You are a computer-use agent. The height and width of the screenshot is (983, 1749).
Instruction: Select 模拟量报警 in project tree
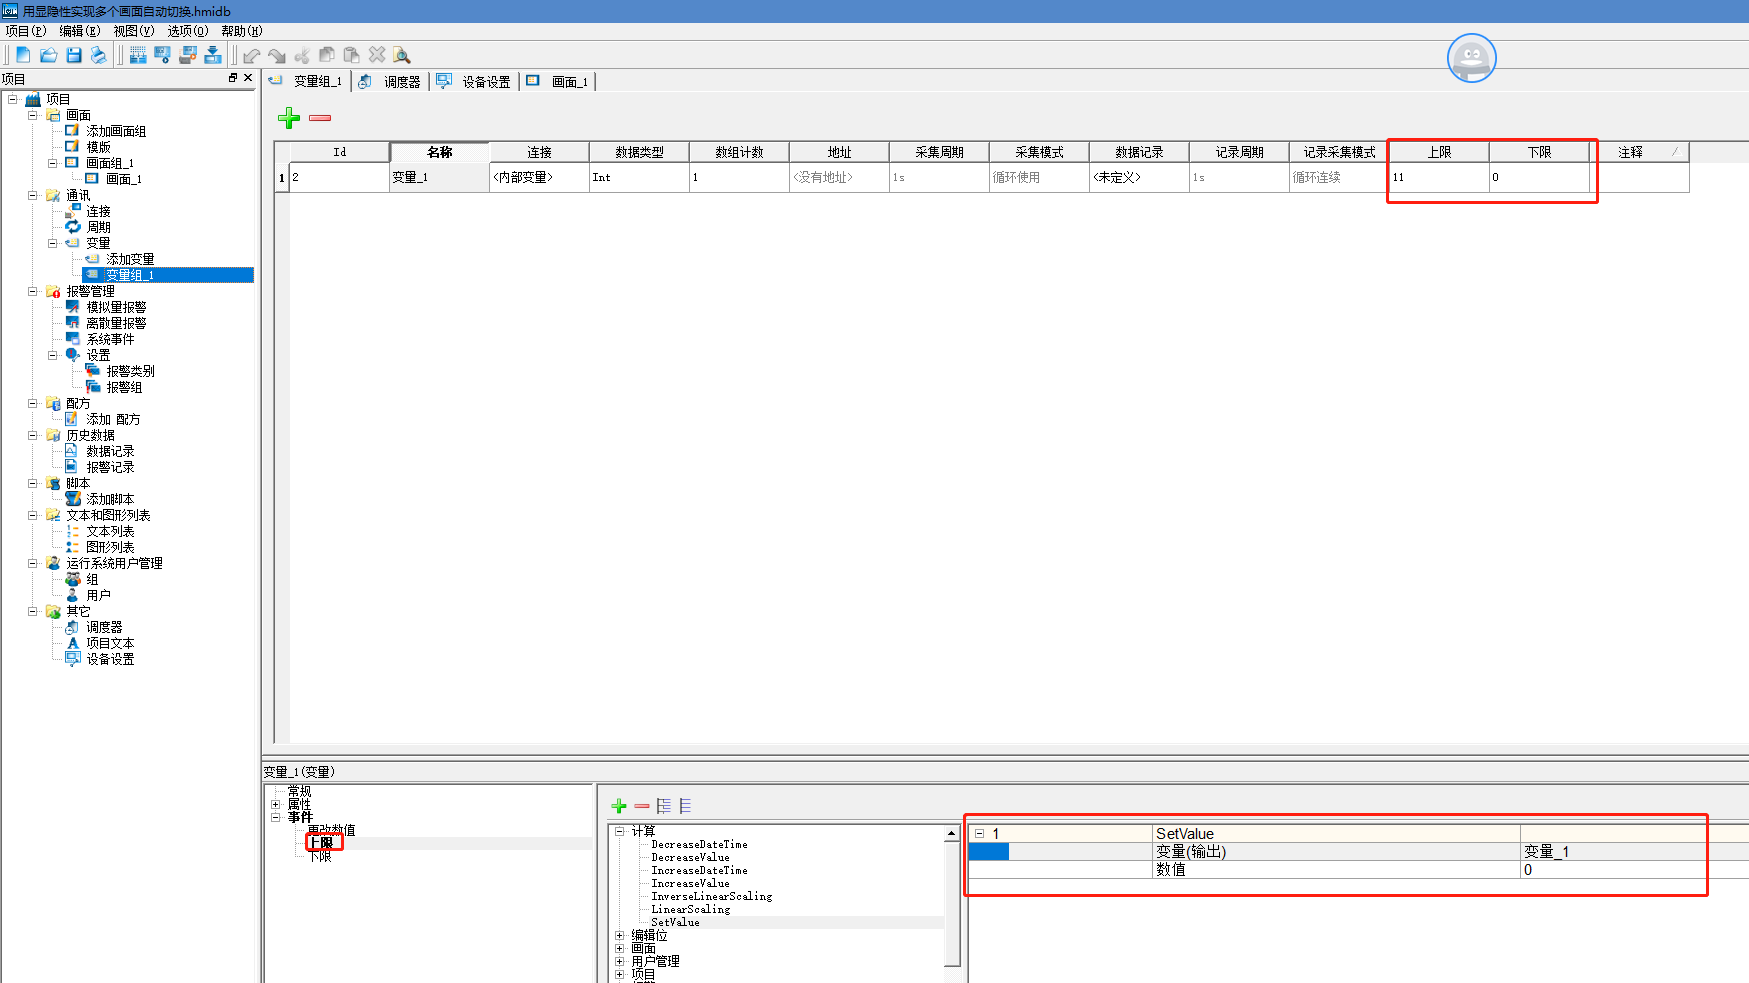coord(115,307)
